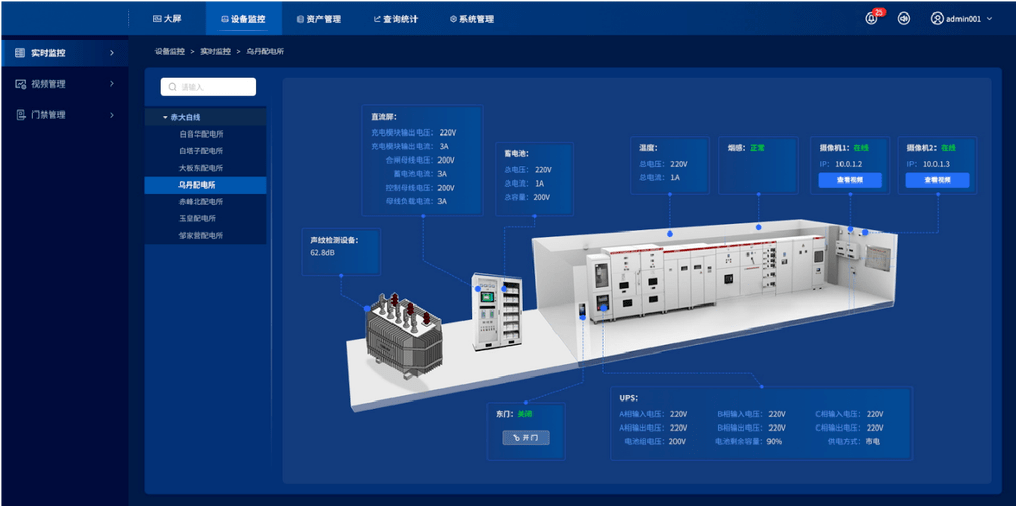Image resolution: width=1016 pixels, height=506 pixels.
Task: Click the 烟感 正常 status text
Action: pyautogui.click(x=757, y=148)
